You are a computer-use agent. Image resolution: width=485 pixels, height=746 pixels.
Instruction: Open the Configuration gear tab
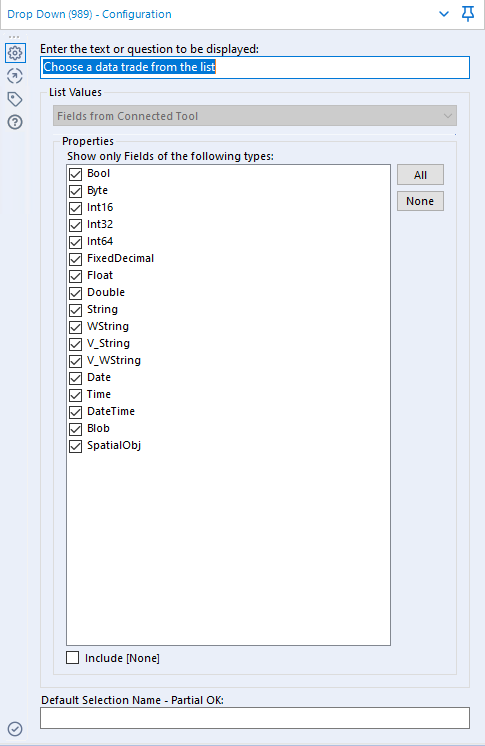click(15, 53)
